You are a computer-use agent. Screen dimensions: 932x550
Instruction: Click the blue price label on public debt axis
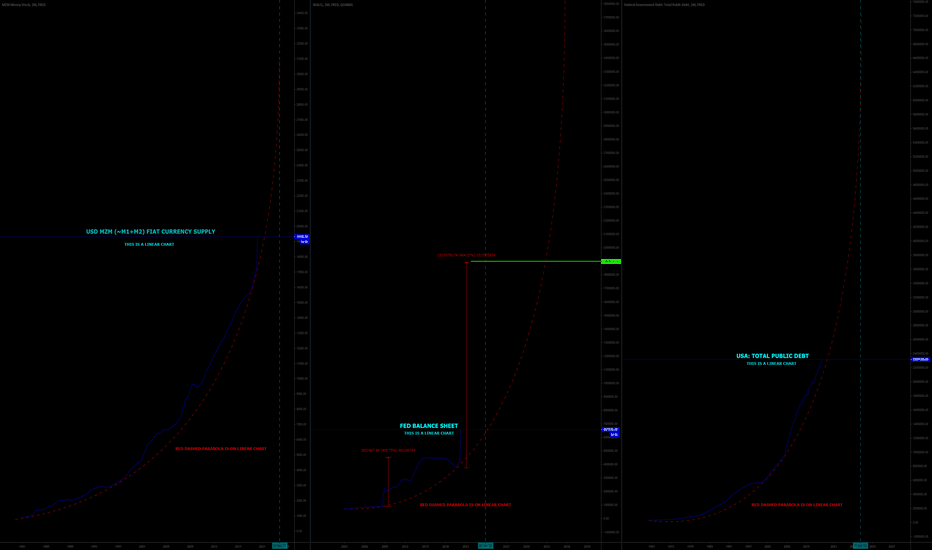920,359
